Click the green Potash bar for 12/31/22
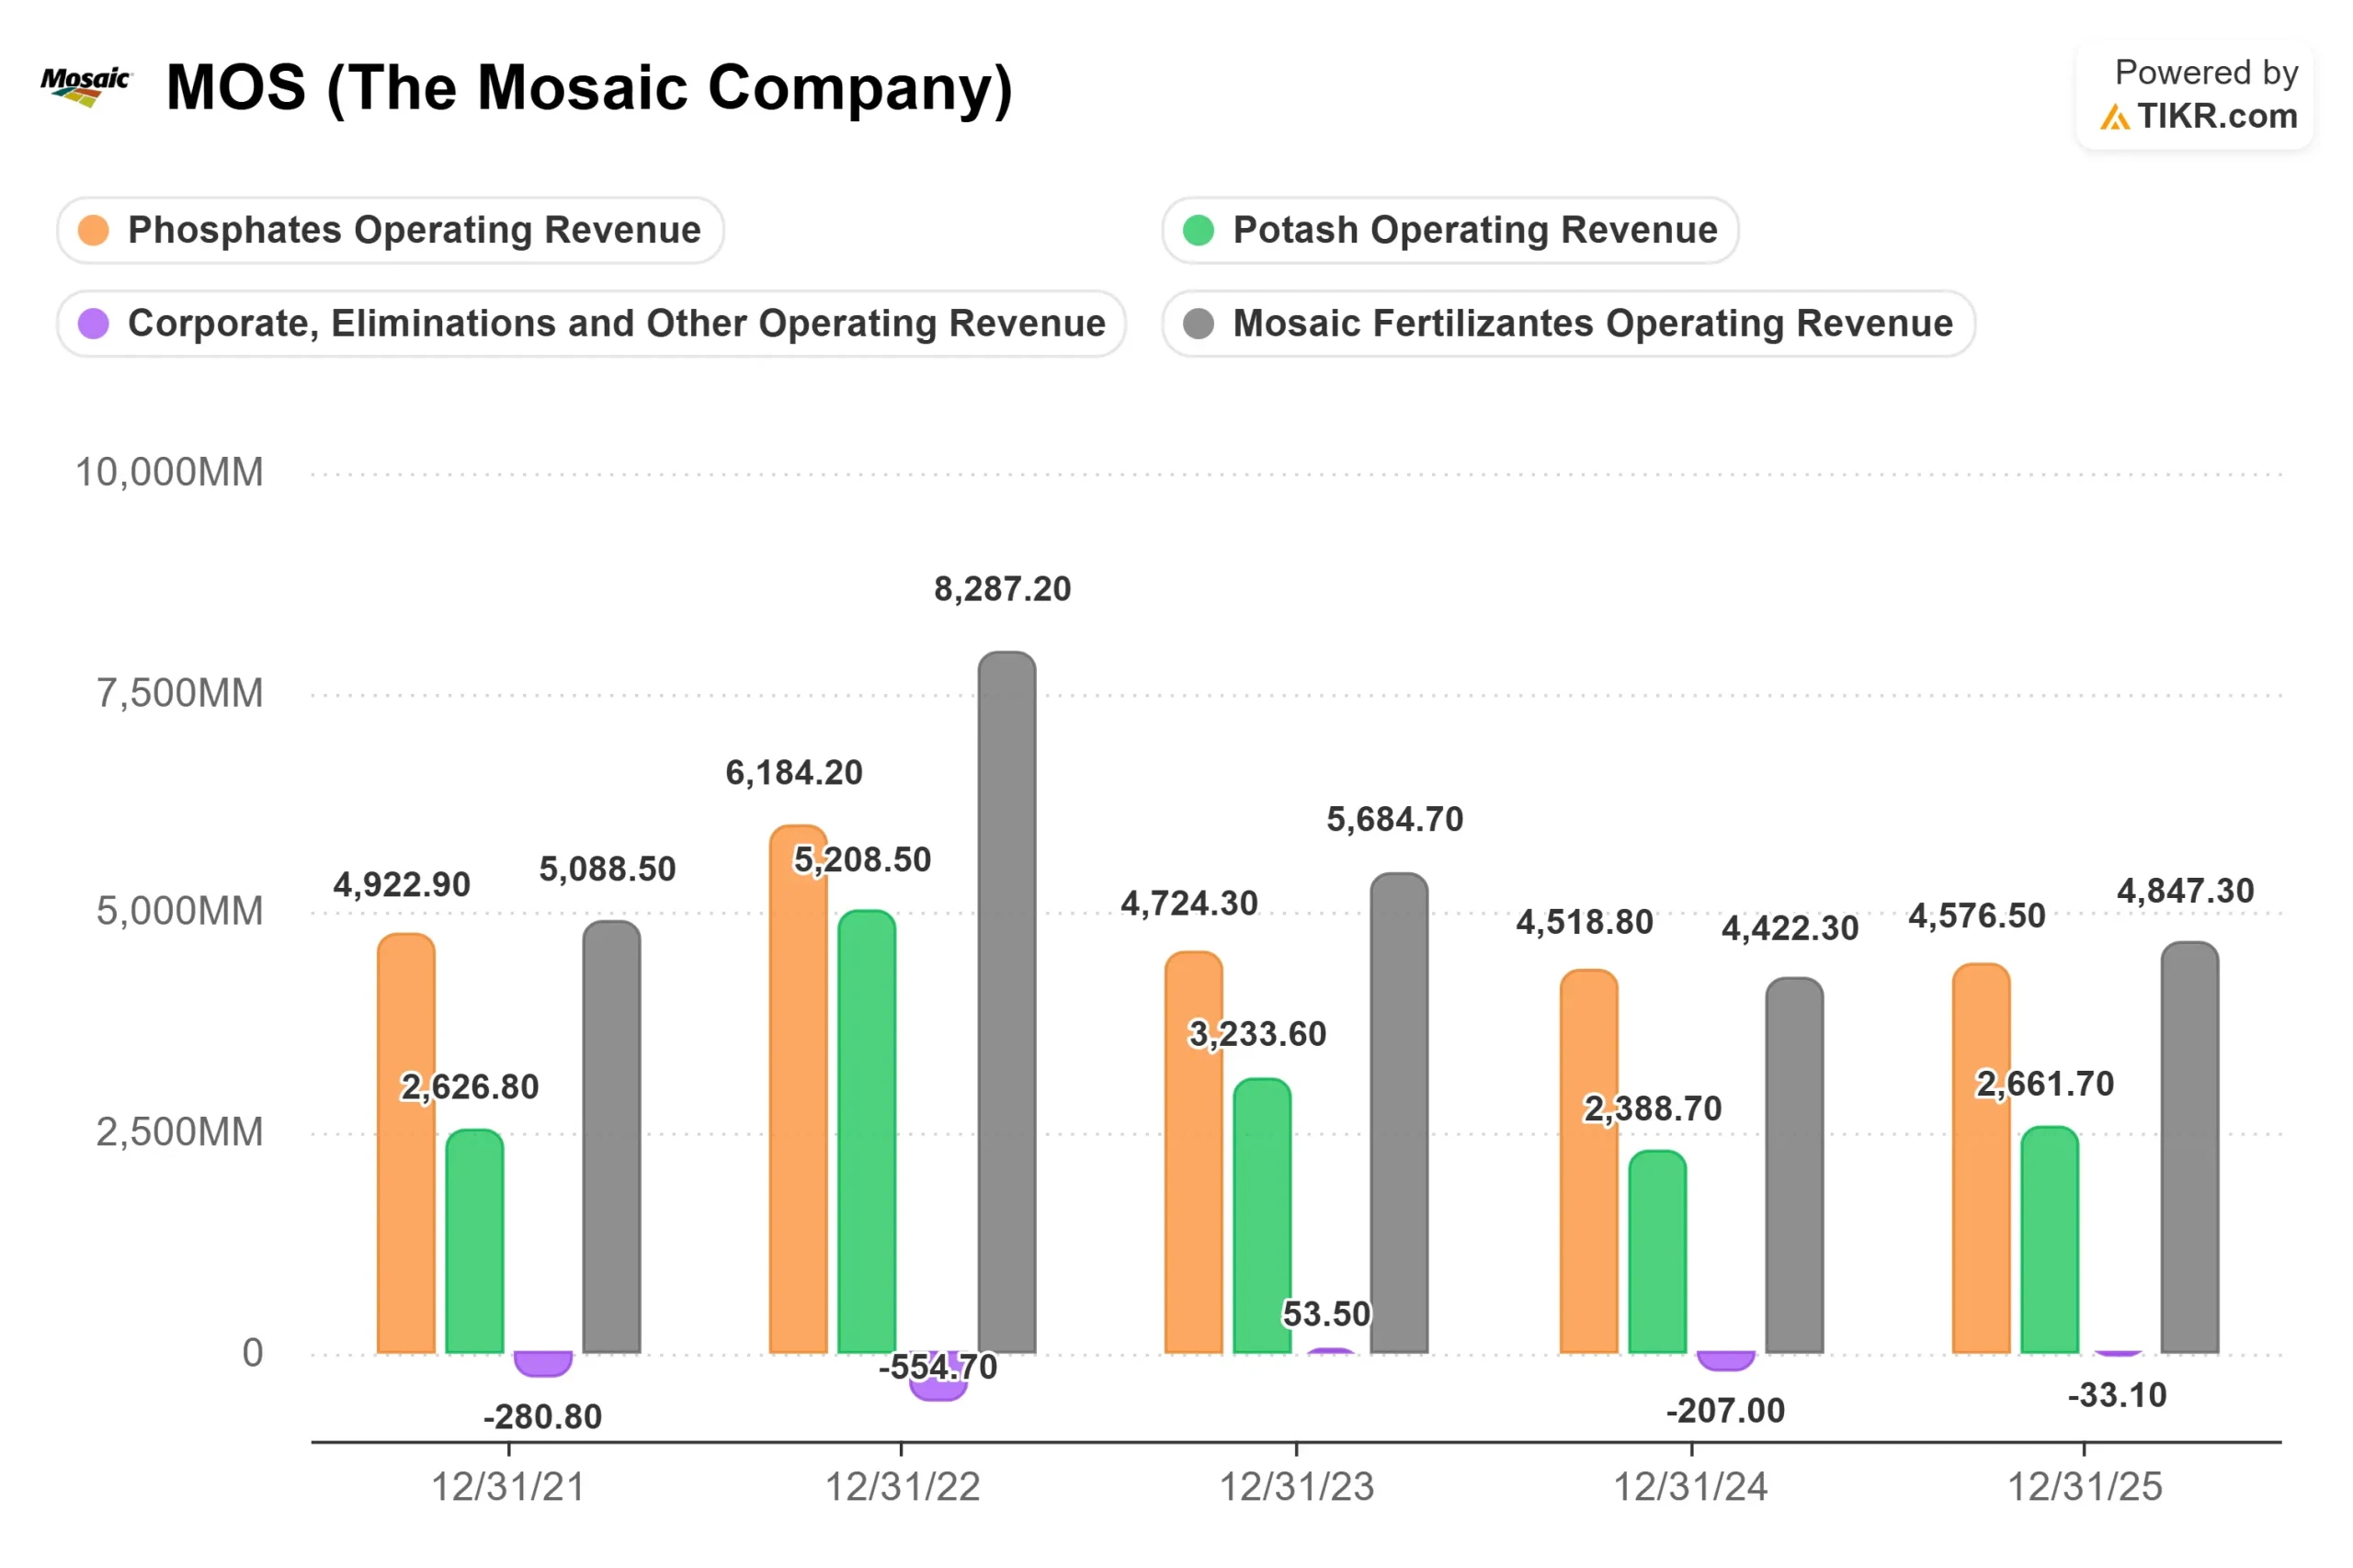 pyautogui.click(x=866, y=1131)
